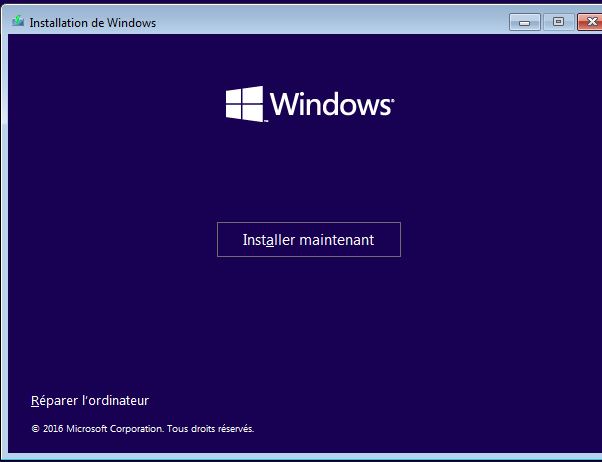
Task: Minimize the Installation de Windows window
Action: tap(524, 22)
